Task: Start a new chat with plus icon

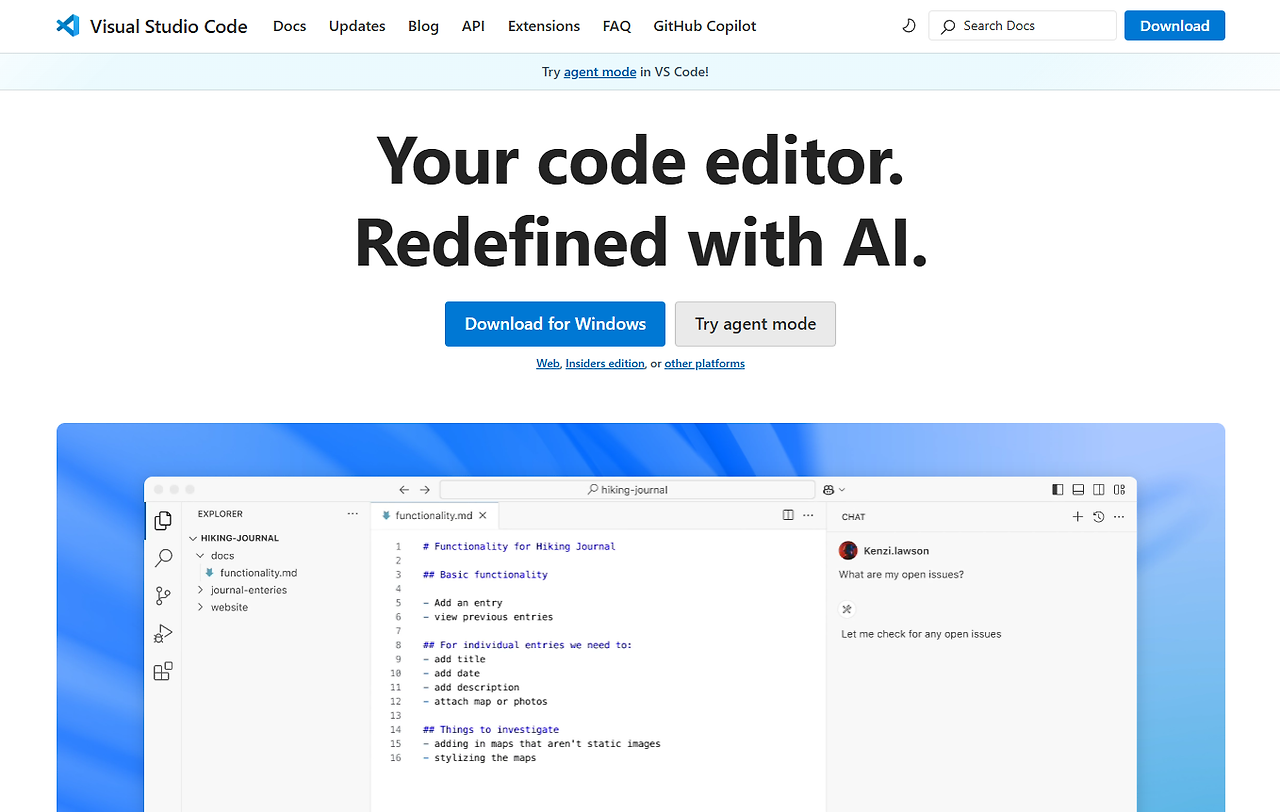Action: 1078,517
